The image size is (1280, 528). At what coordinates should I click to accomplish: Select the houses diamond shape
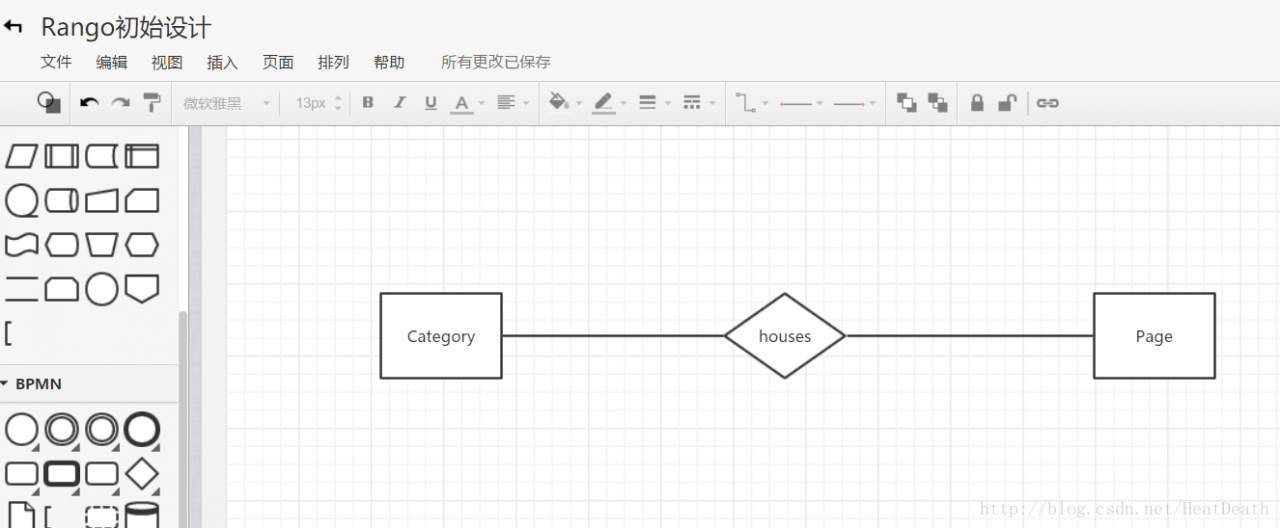tap(784, 336)
